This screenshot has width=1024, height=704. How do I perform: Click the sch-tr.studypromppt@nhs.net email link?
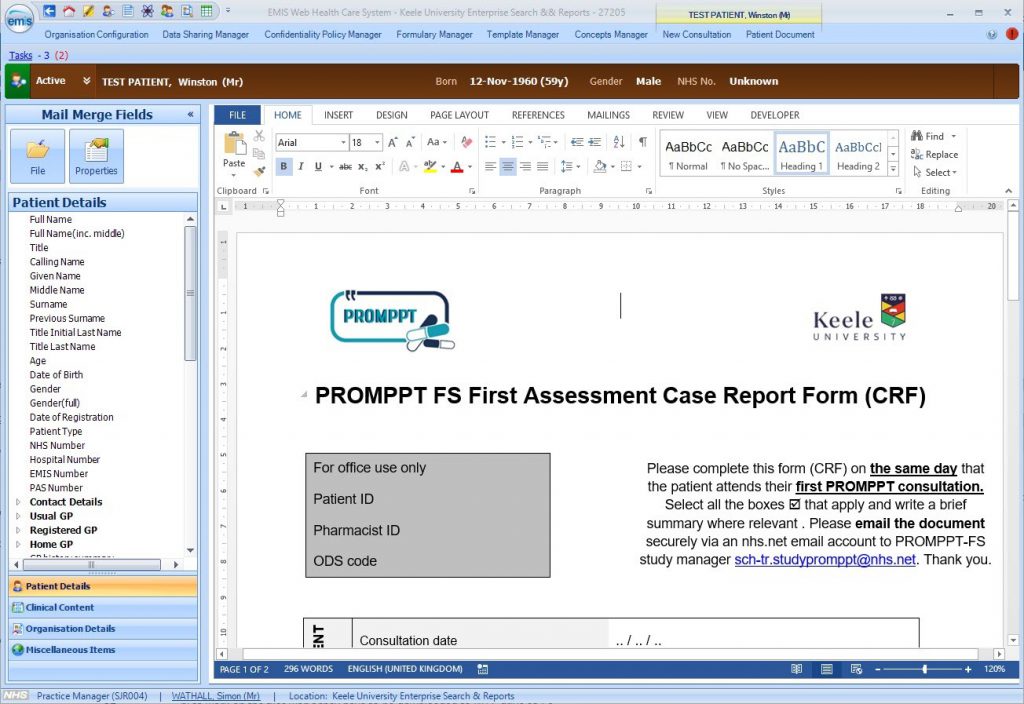tap(825, 560)
